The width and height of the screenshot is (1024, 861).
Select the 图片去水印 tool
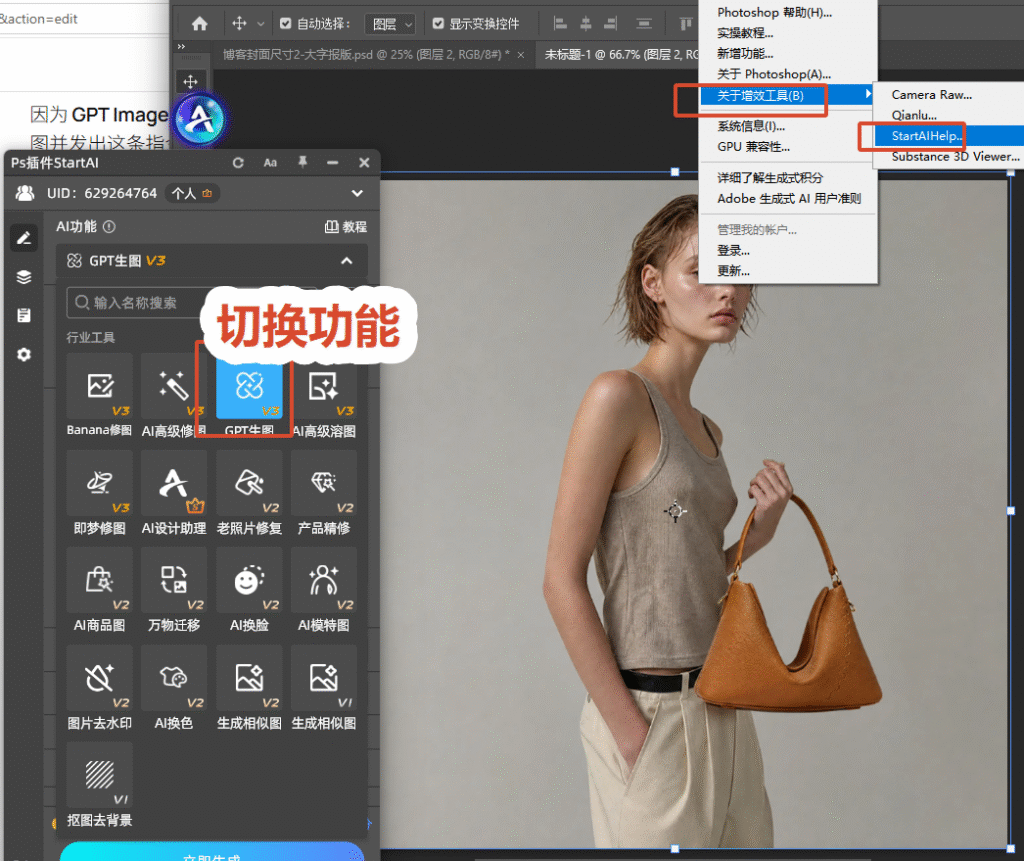(x=99, y=688)
